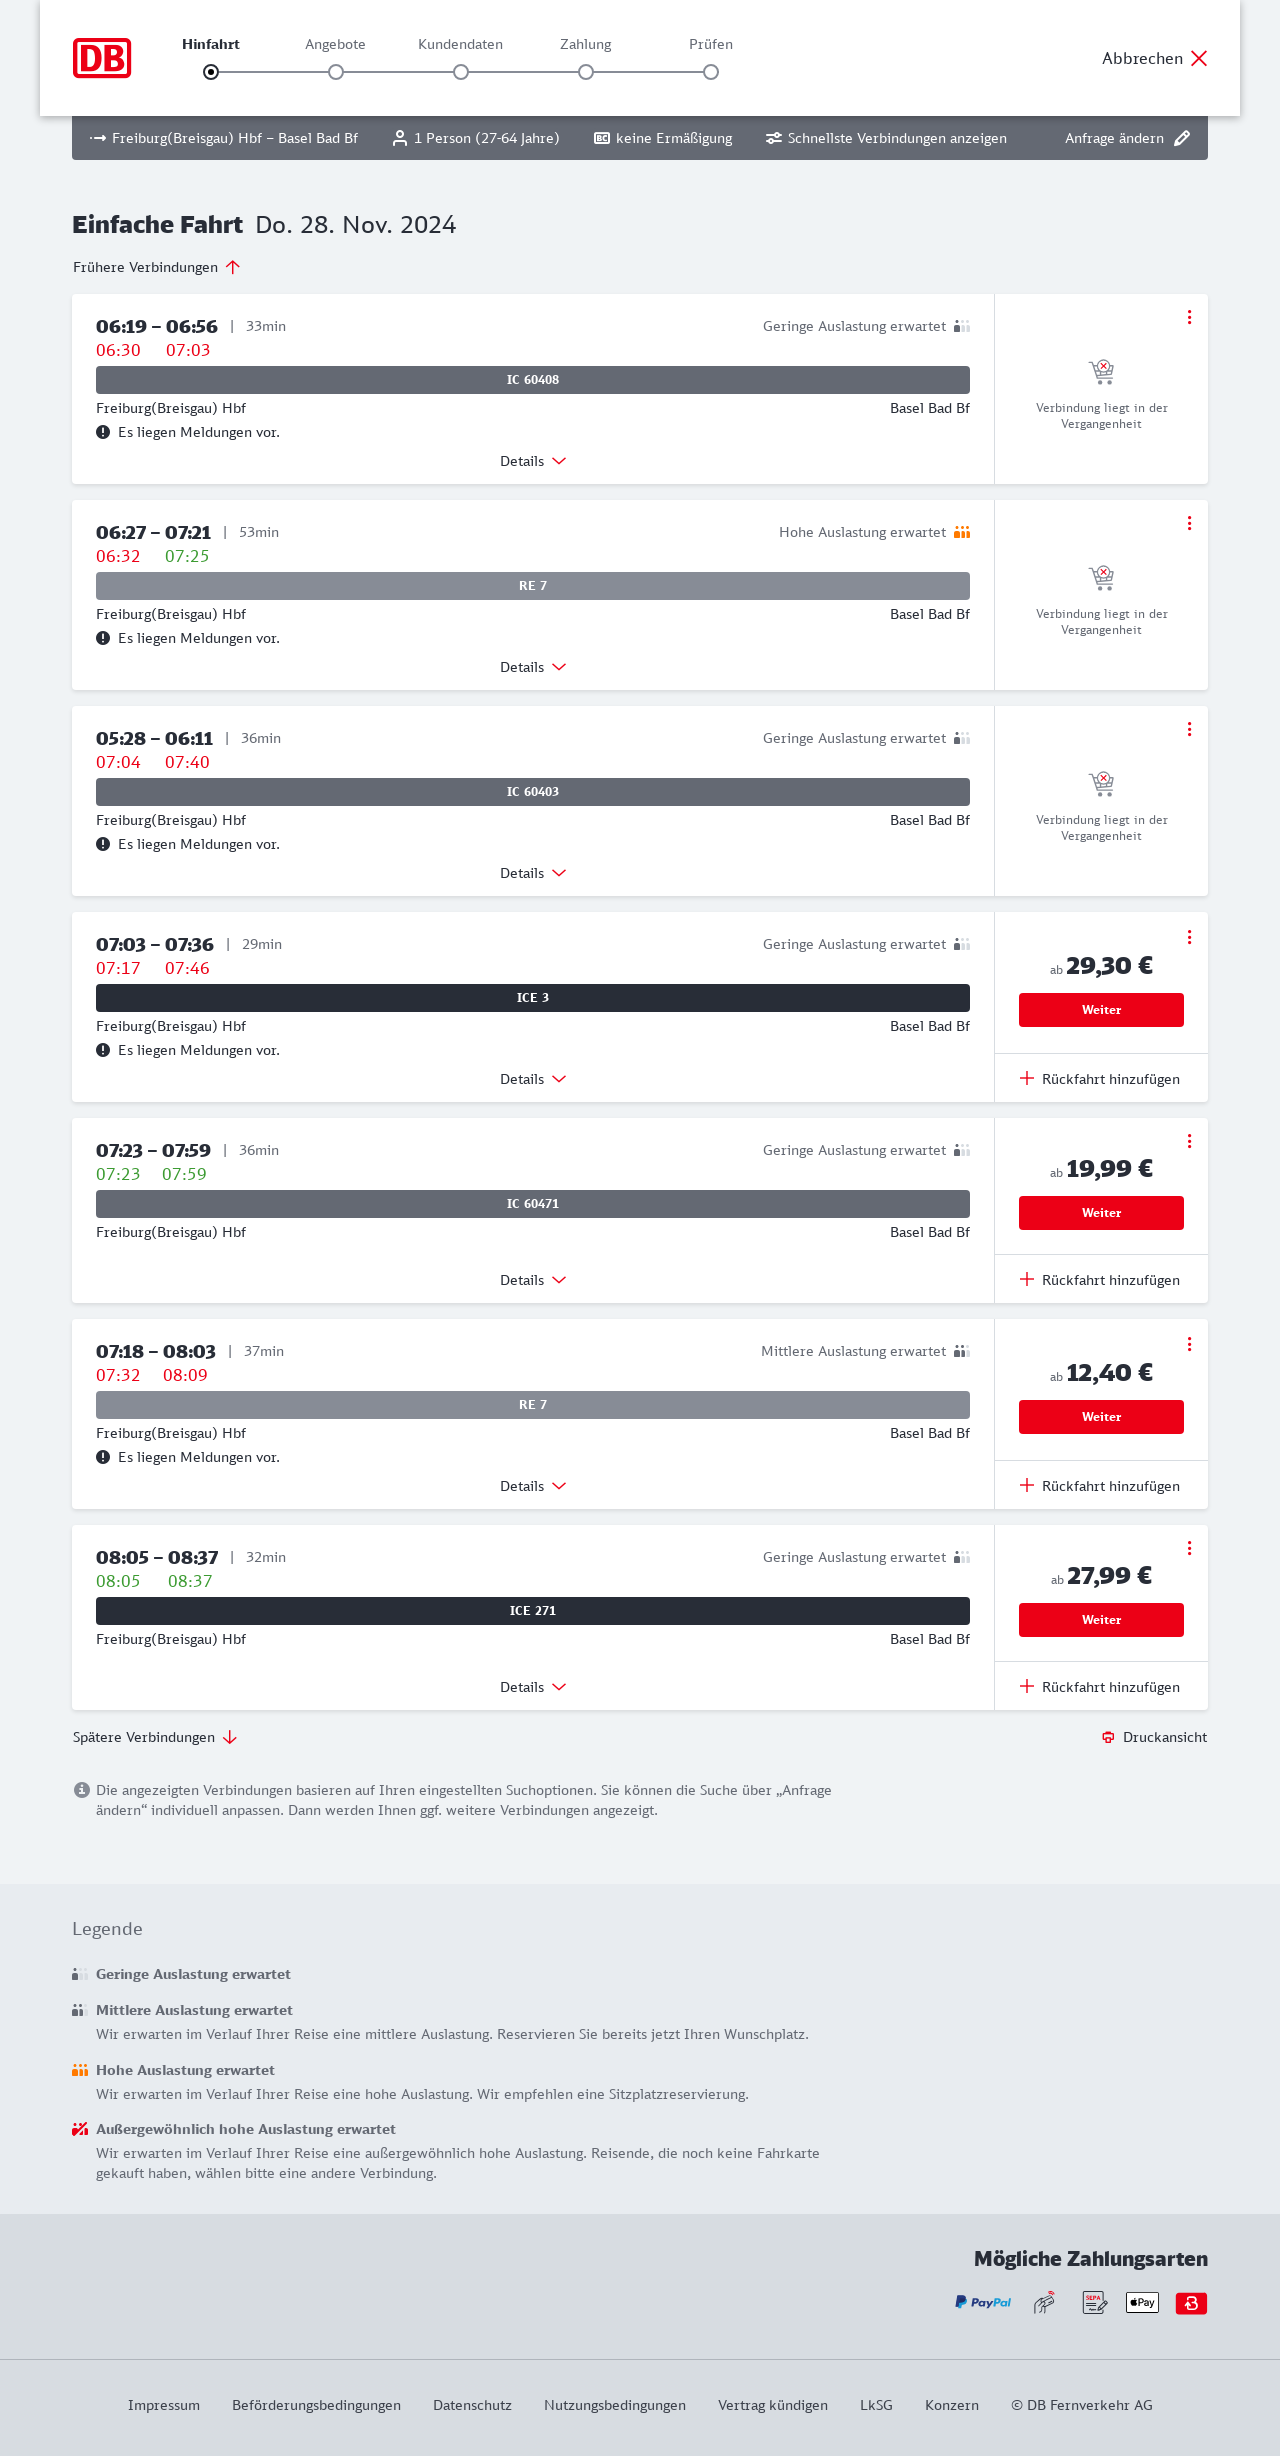Select the Hinfahrt step radio indicator
This screenshot has height=2456, width=1280.
[211, 72]
